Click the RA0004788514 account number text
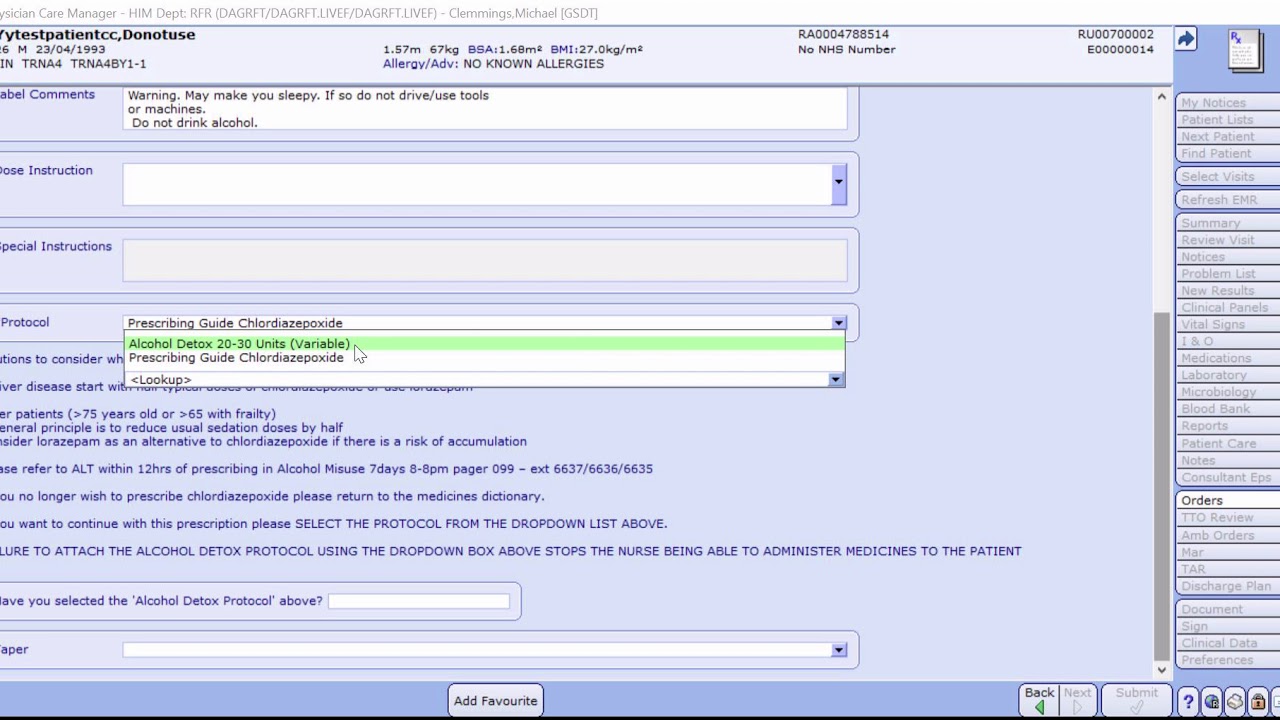 [843, 34]
